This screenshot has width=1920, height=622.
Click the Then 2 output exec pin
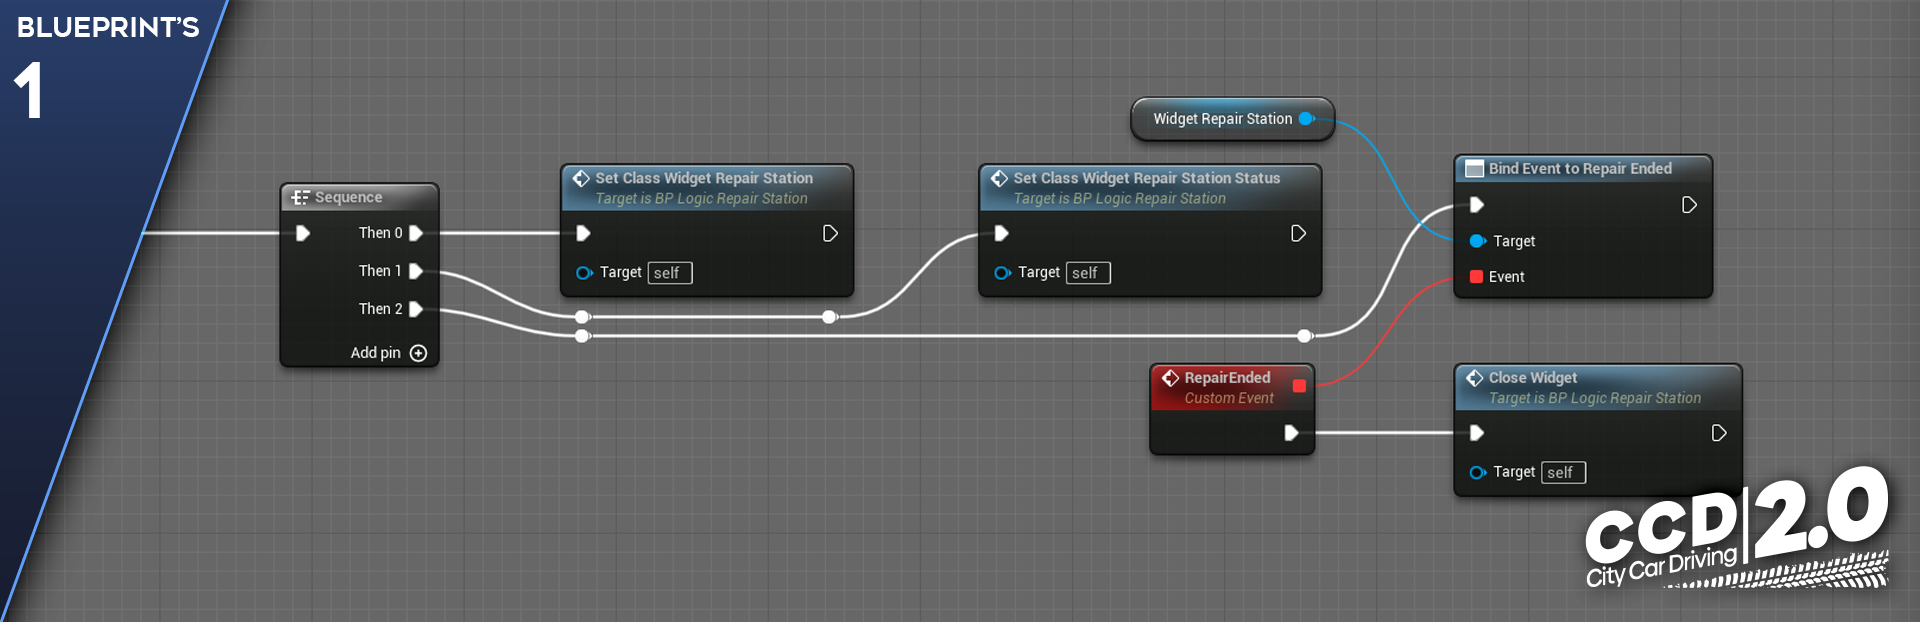pos(416,309)
